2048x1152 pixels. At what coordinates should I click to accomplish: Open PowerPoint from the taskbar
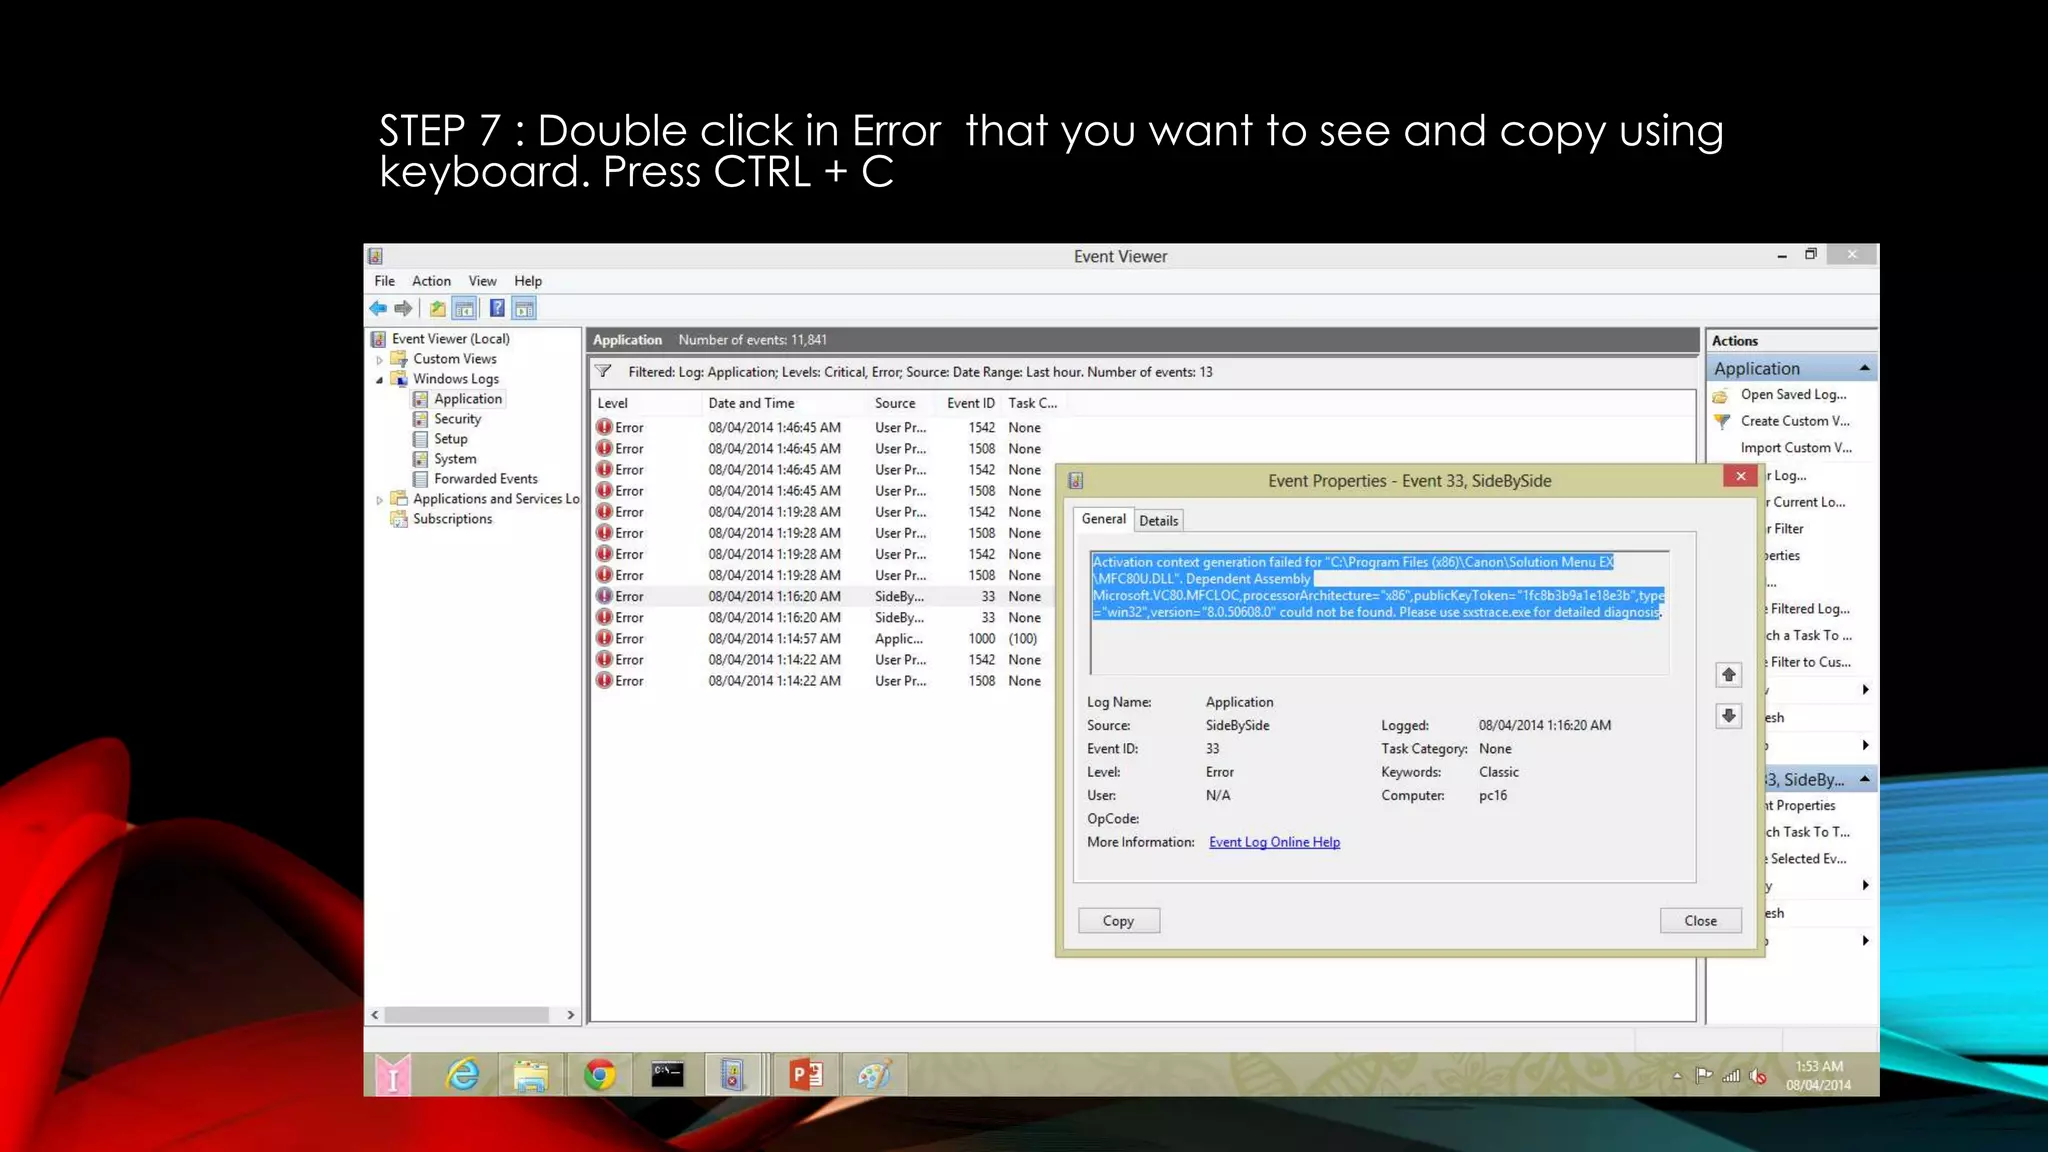pyautogui.click(x=806, y=1075)
